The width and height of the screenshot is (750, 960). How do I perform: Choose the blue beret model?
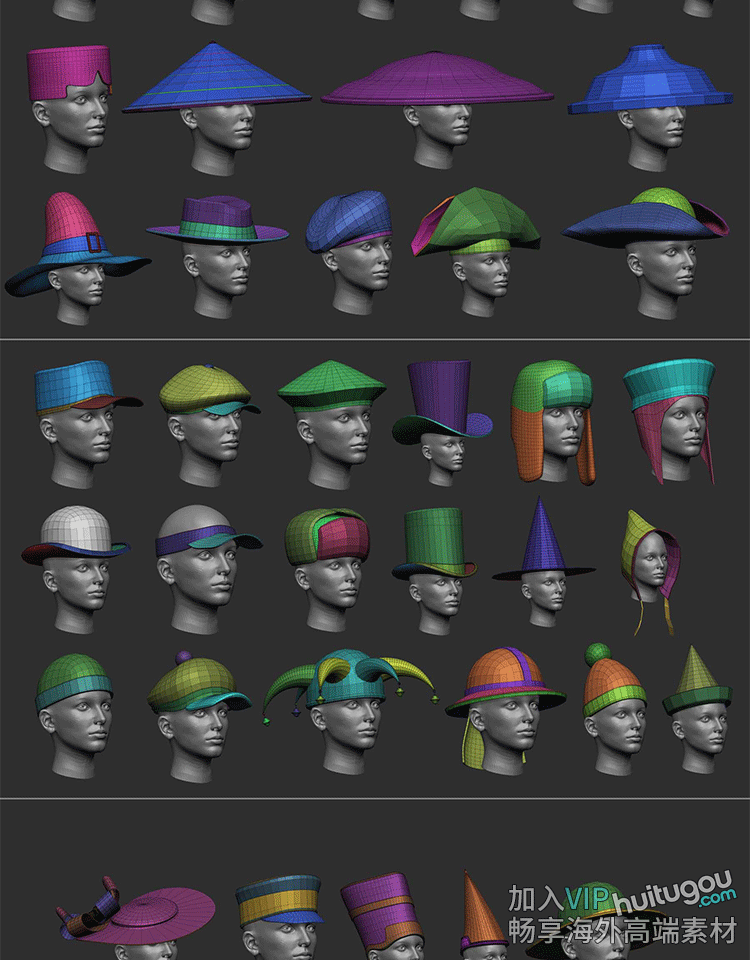(349, 221)
